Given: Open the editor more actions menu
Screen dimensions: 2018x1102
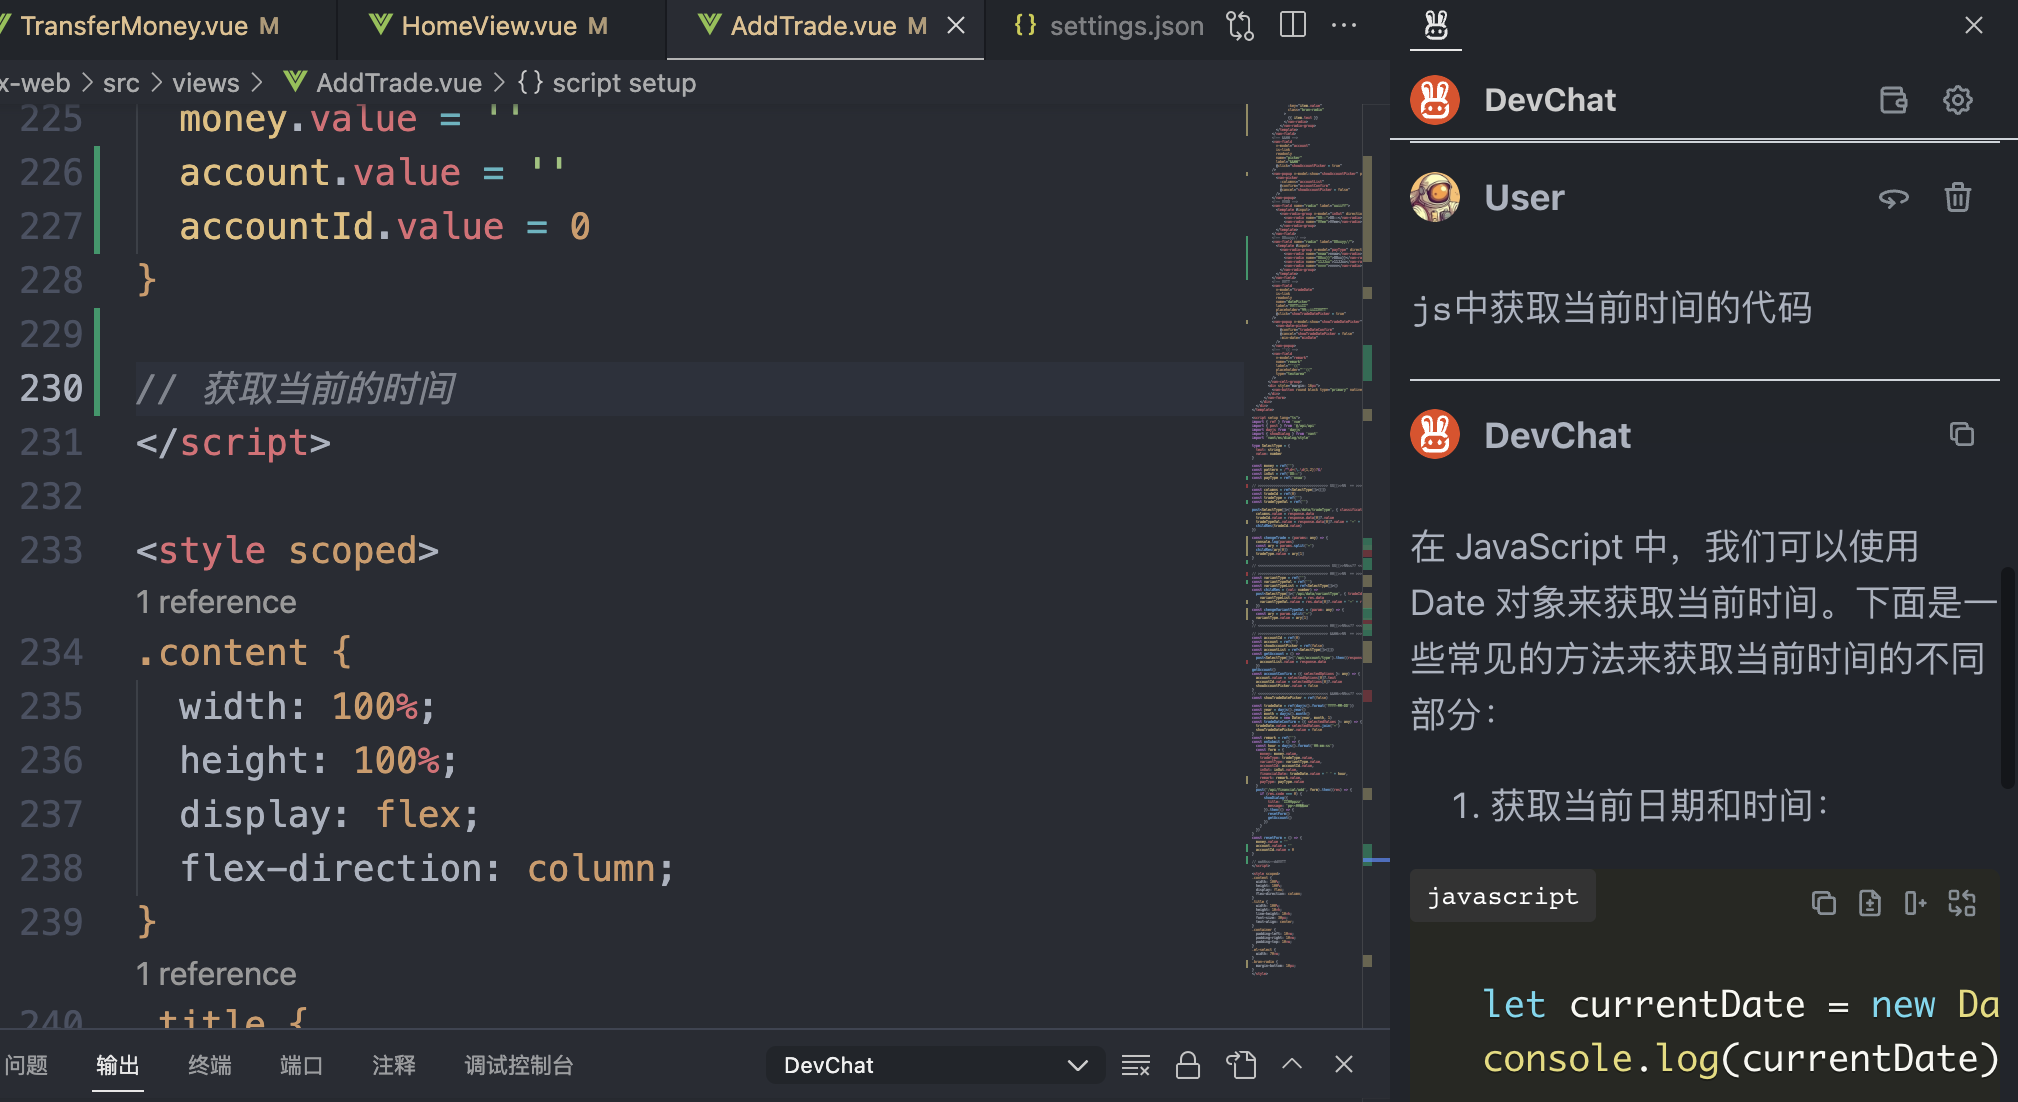Looking at the screenshot, I should [1344, 25].
